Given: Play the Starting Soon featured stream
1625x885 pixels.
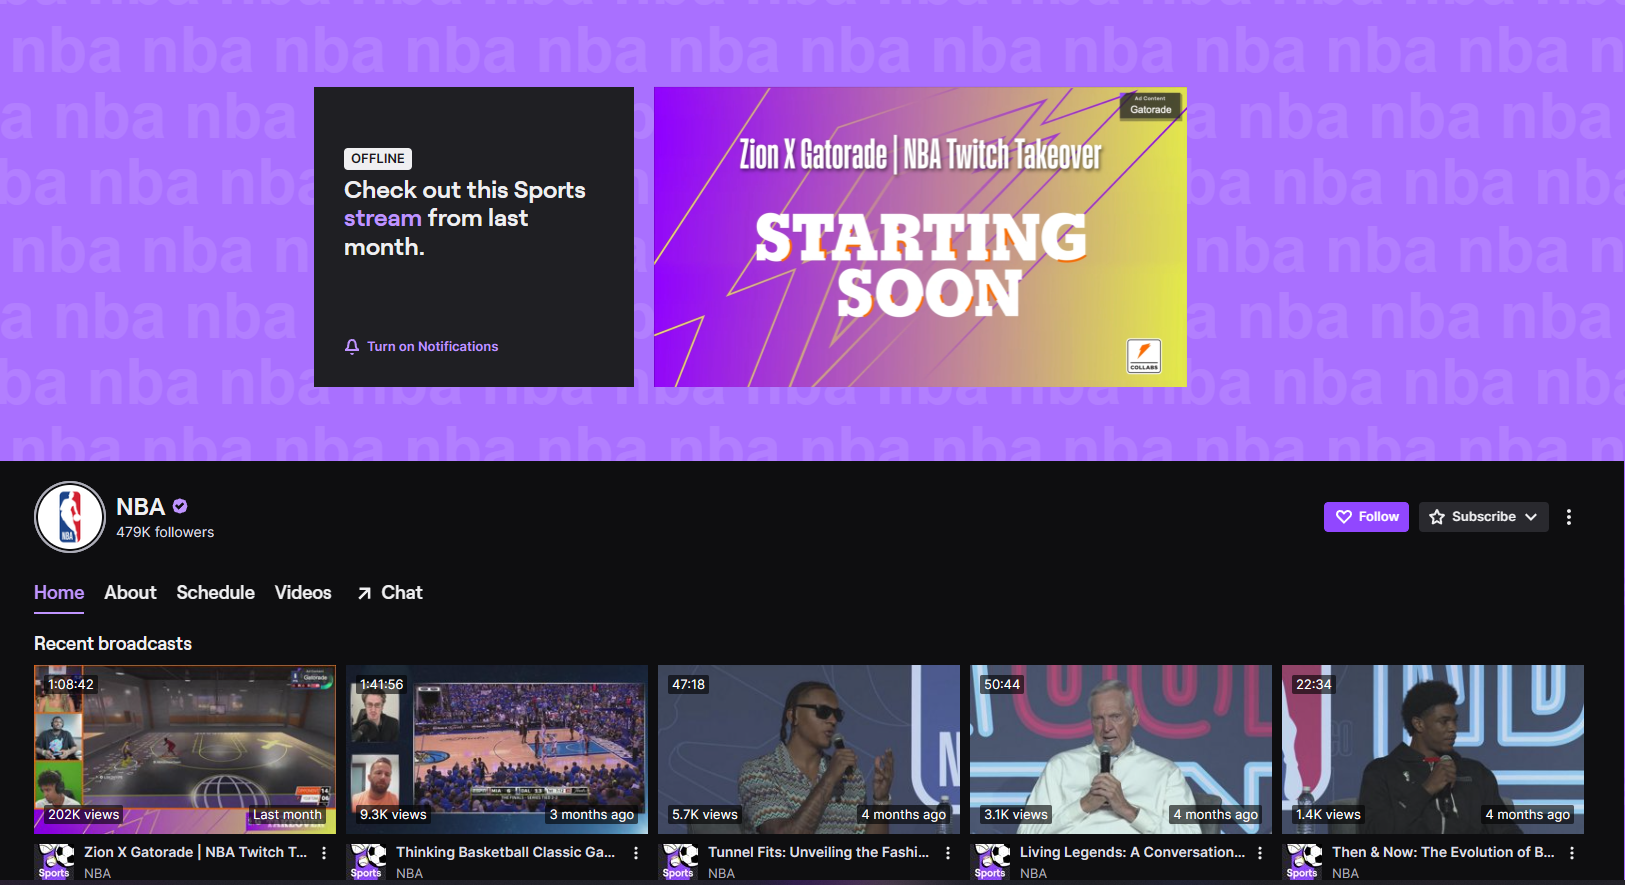Looking at the screenshot, I should click(x=920, y=237).
